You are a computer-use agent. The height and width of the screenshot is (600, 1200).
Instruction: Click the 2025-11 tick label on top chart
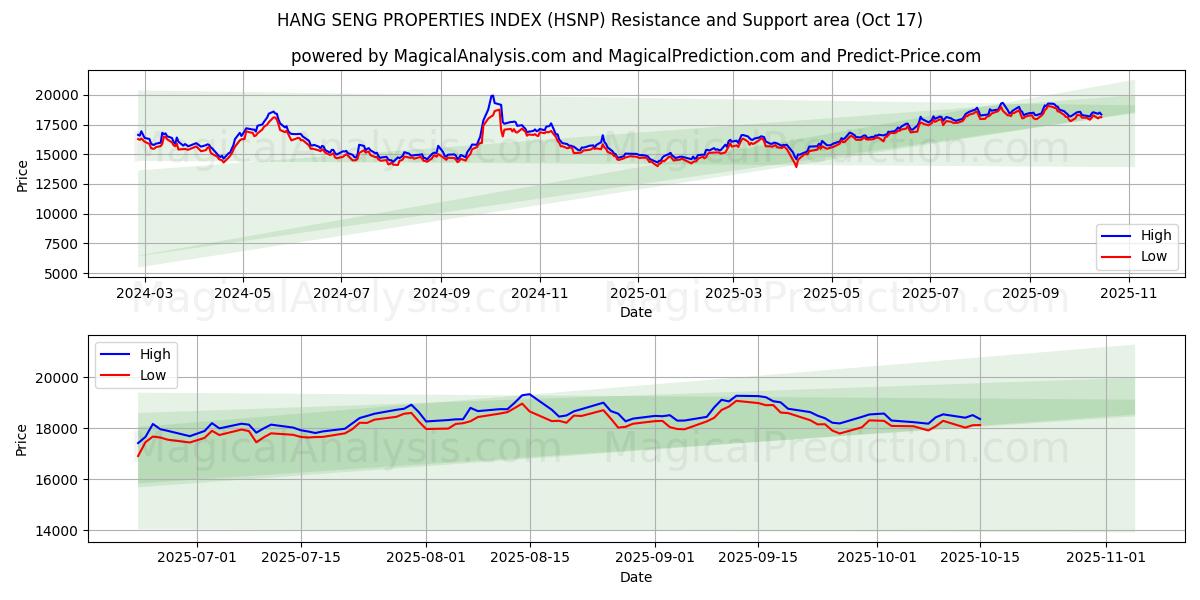tap(1130, 294)
